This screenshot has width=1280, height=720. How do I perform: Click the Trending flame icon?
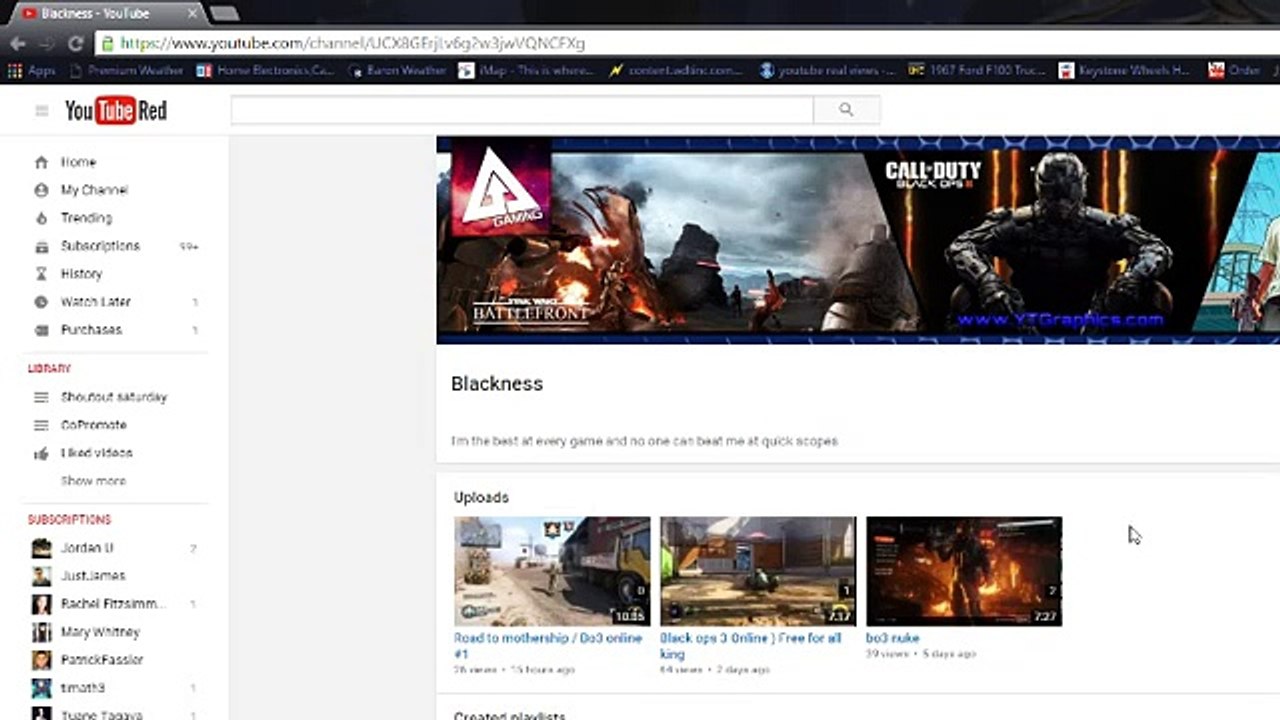41,218
